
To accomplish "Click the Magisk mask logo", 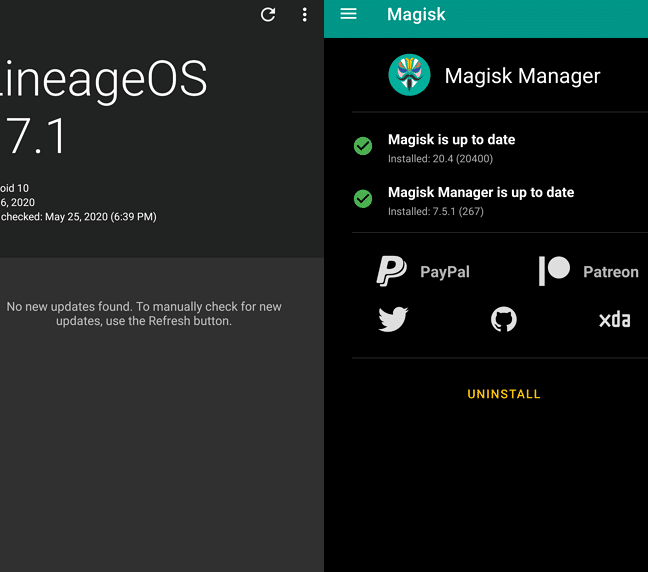I will pyautogui.click(x=409, y=75).
